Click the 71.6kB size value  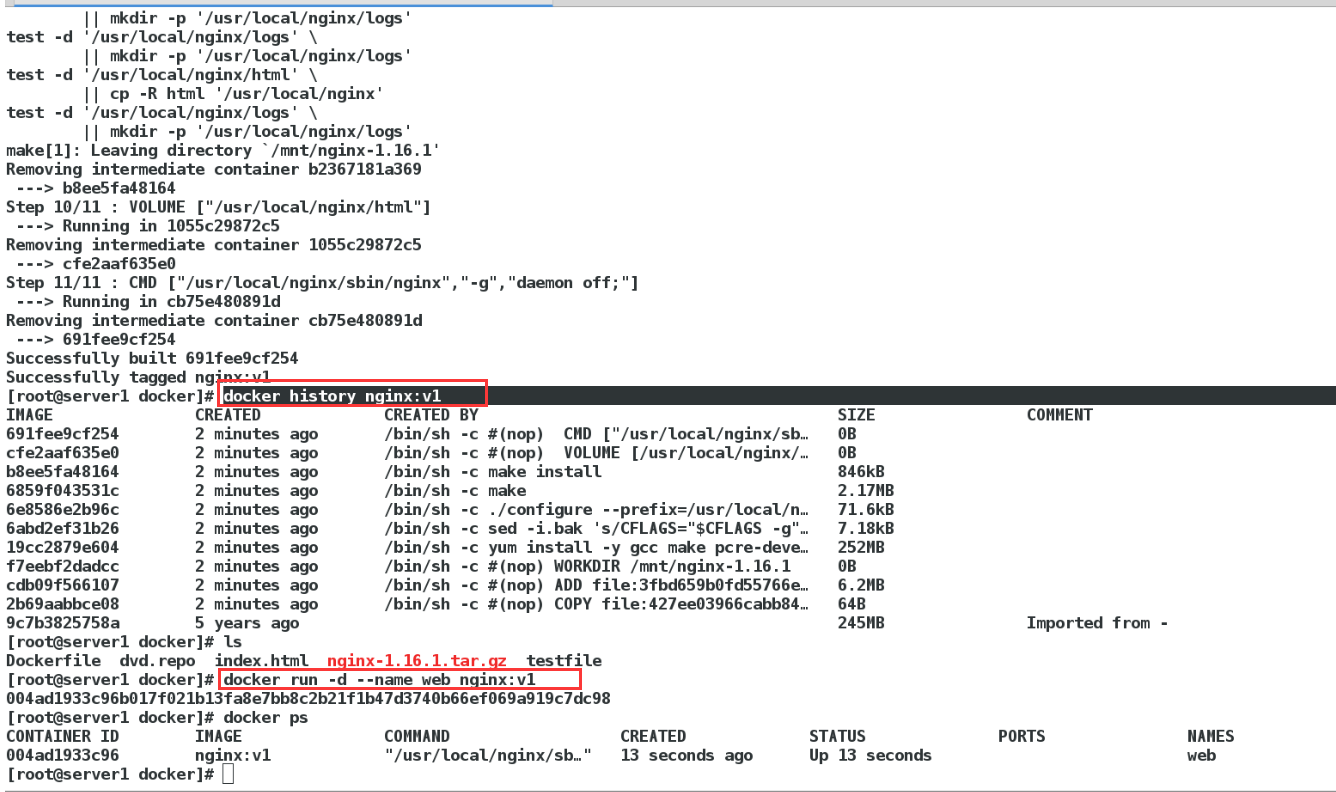[x=866, y=510]
